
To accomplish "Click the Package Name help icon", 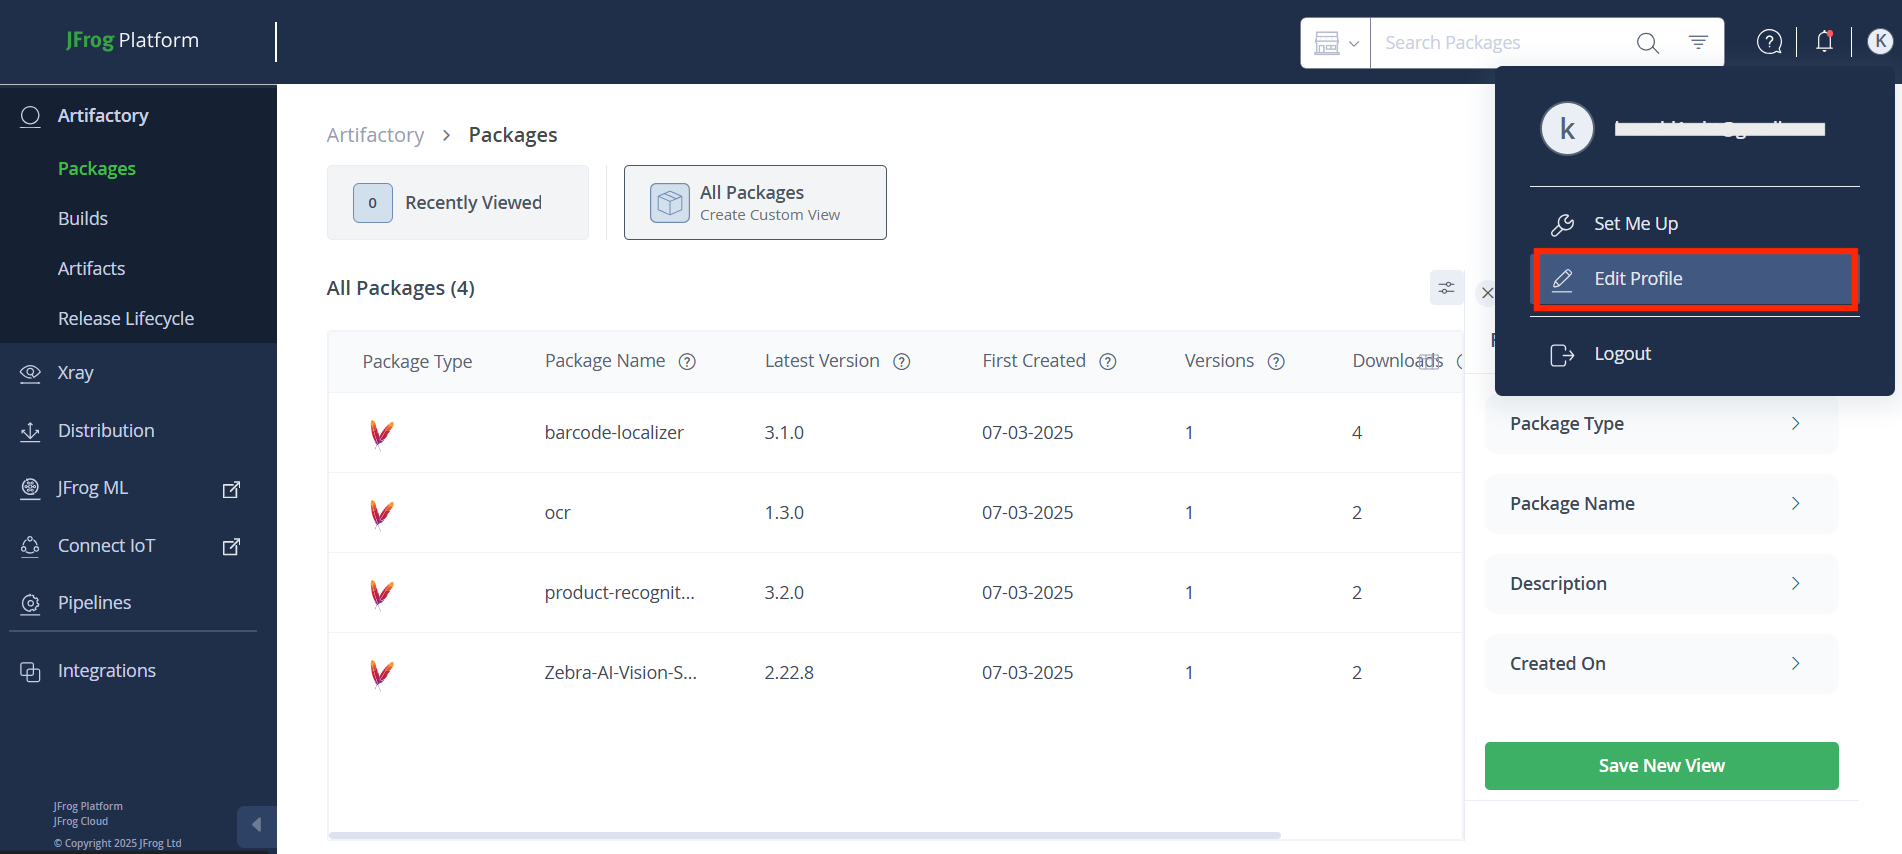I will coord(687,362).
